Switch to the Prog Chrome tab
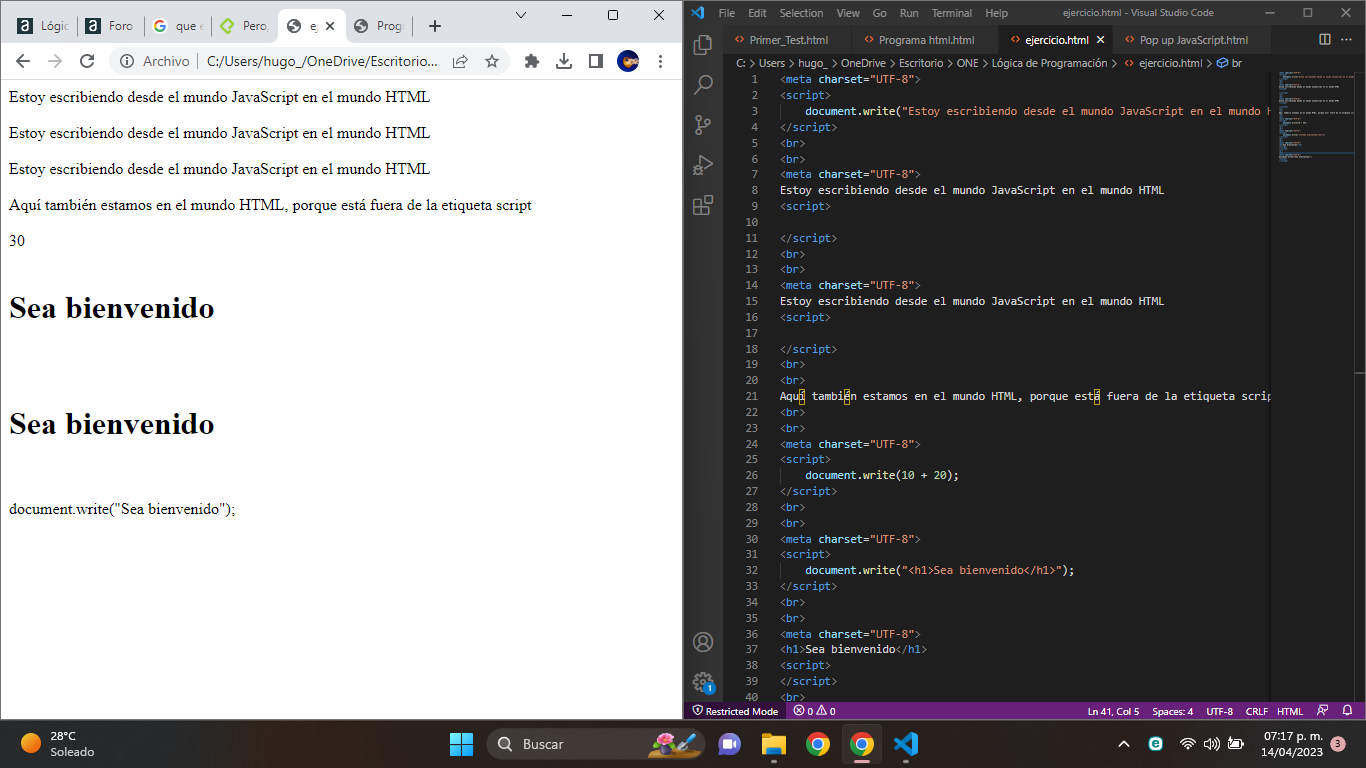The image size is (1366, 768). tap(378, 26)
